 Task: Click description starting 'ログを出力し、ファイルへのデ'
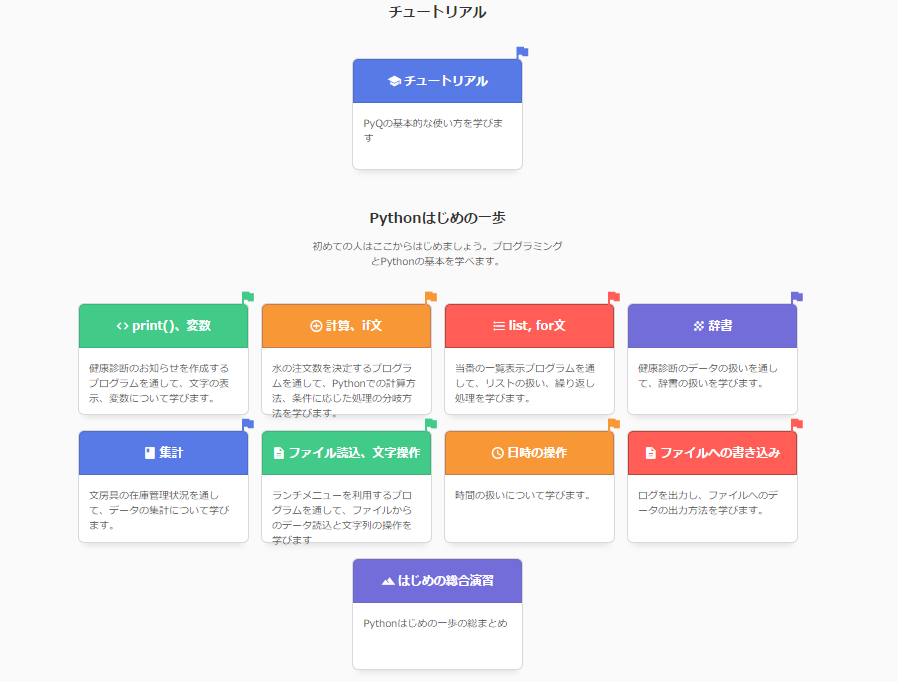coord(708,503)
